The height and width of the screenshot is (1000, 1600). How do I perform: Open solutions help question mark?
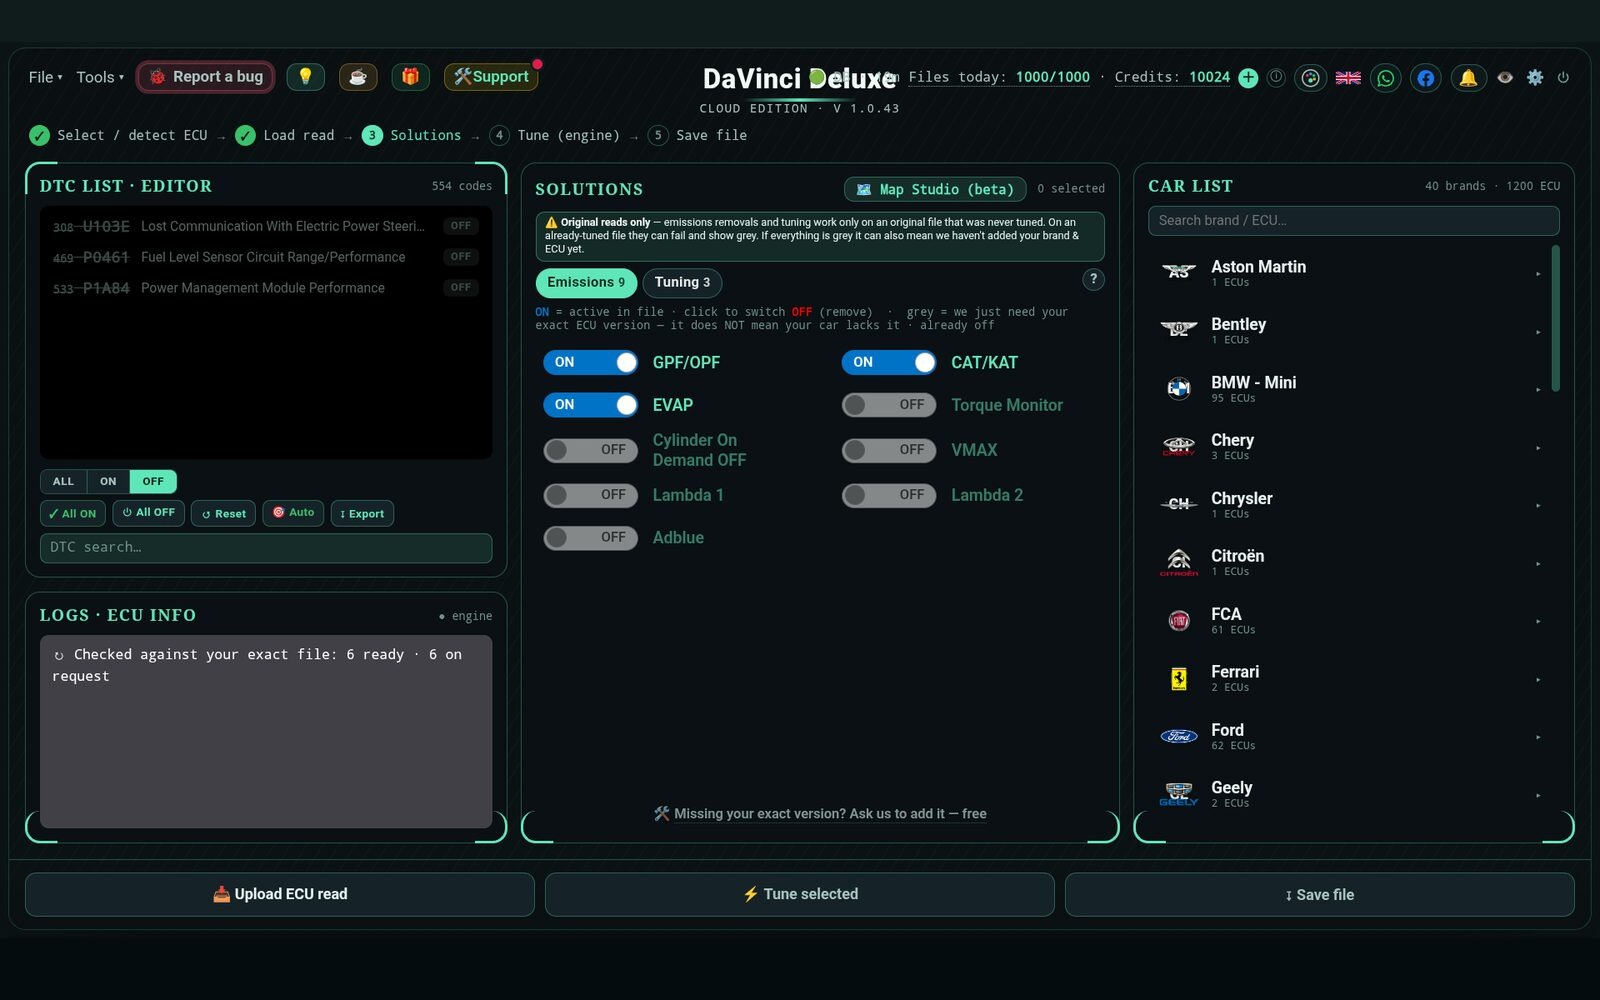click(x=1094, y=280)
